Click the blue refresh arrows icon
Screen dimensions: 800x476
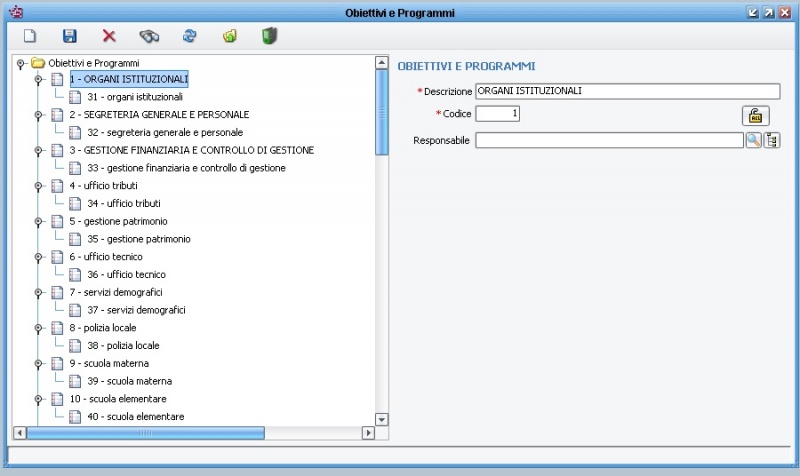click(x=189, y=36)
